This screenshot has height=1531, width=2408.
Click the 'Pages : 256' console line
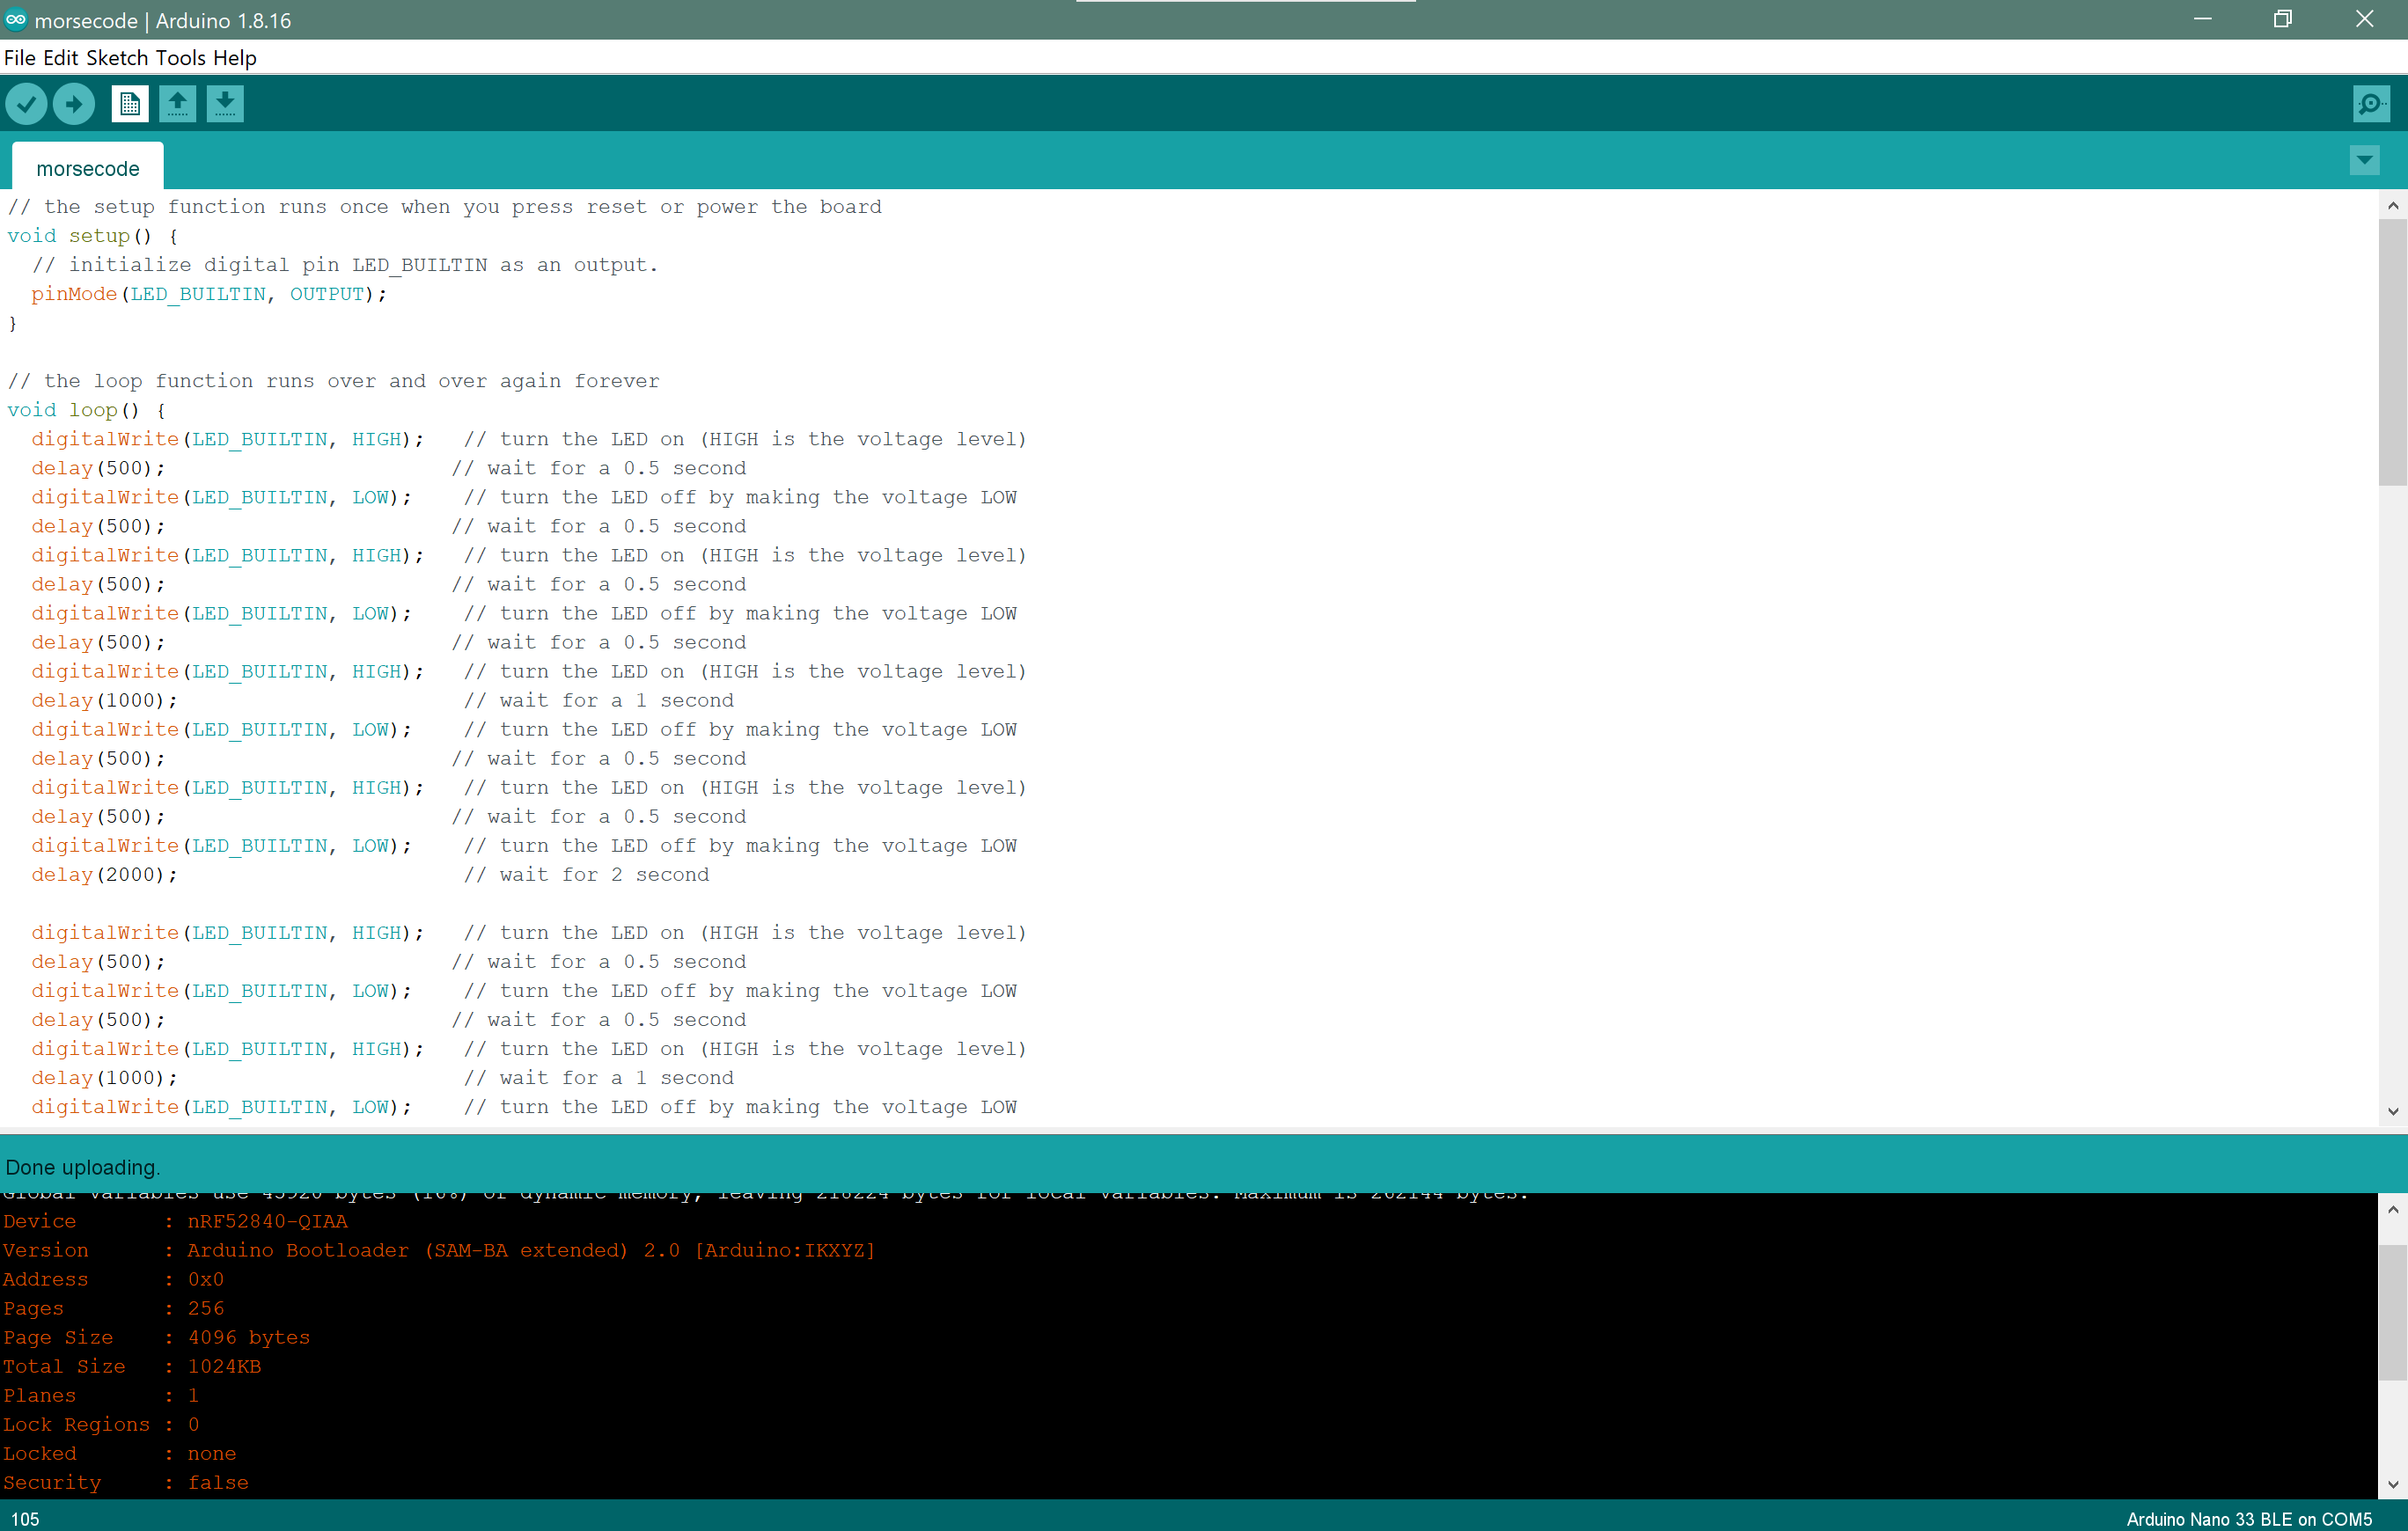[x=114, y=1308]
